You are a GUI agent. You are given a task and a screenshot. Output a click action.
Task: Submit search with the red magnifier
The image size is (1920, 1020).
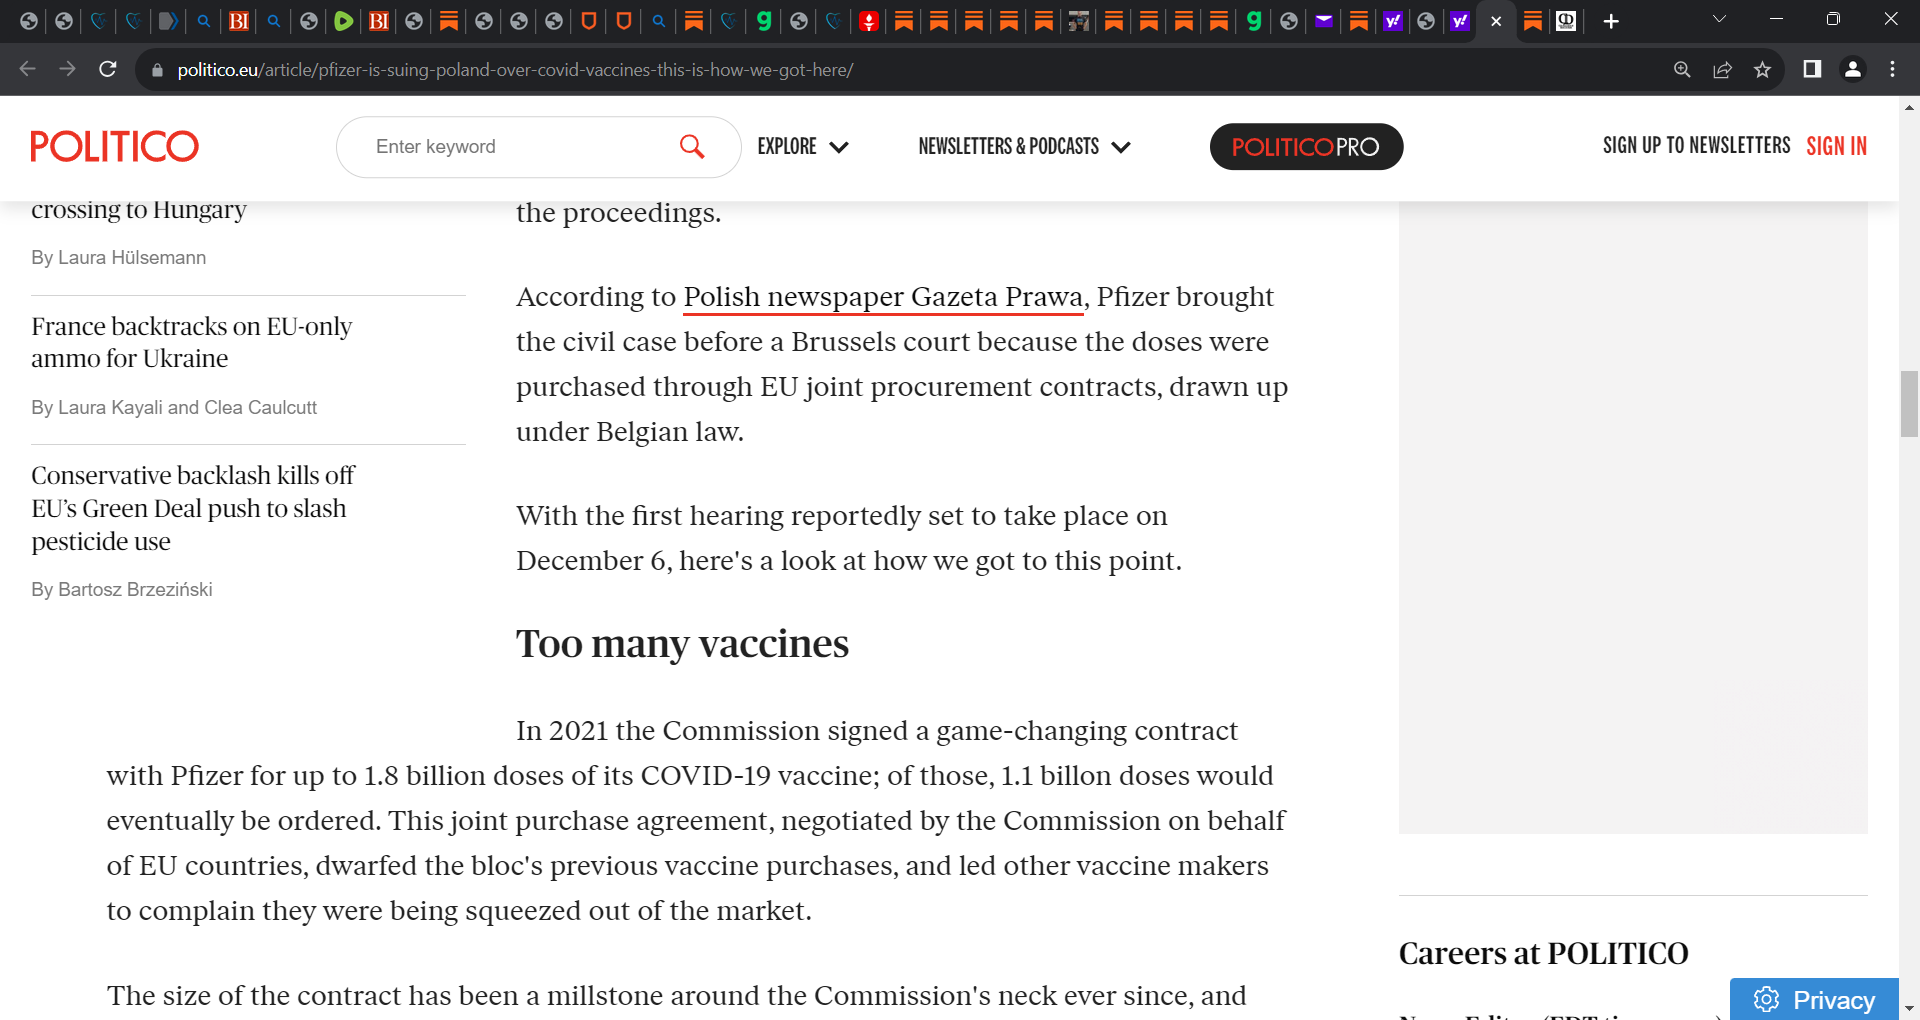[692, 147]
